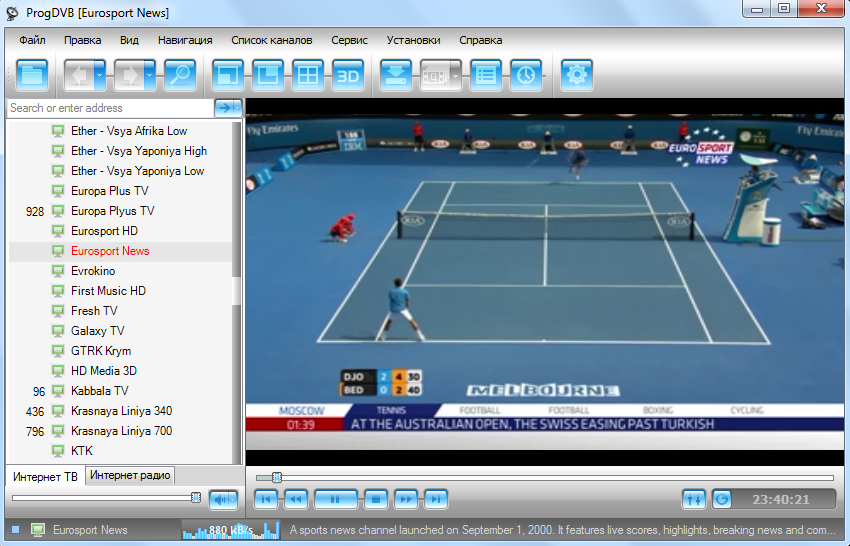Open the Навигация menu
The width and height of the screenshot is (850, 546).
(x=185, y=40)
